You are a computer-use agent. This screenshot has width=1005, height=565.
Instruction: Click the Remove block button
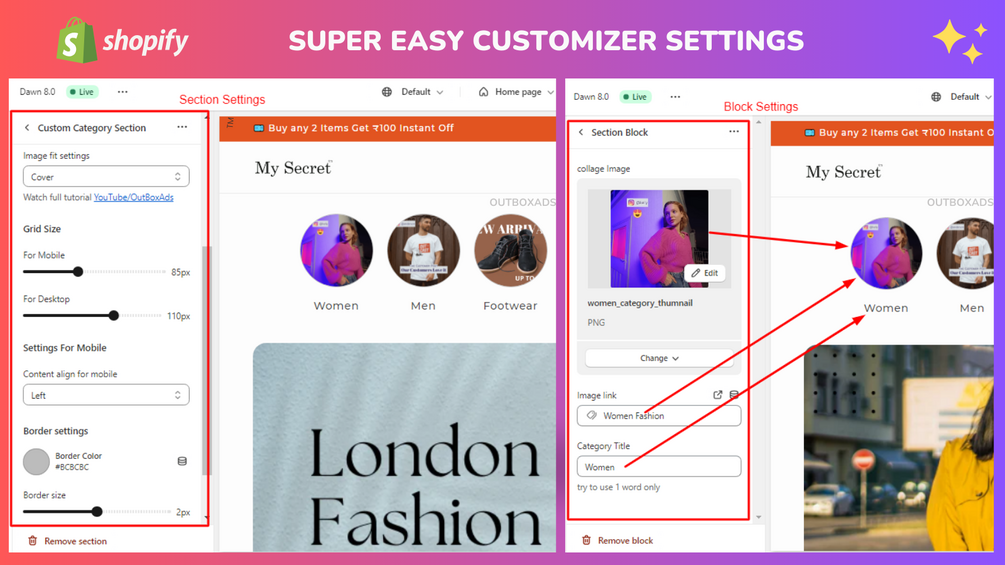[x=618, y=541]
